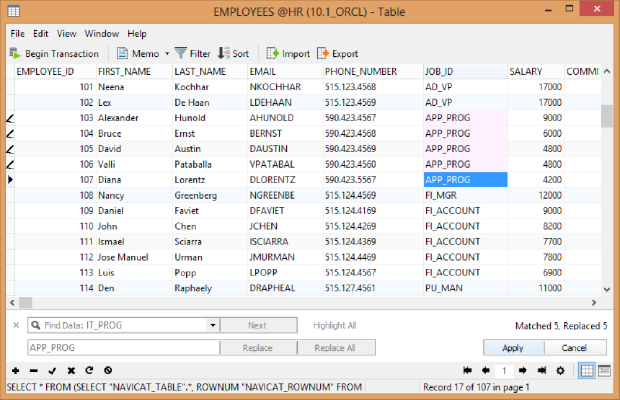Add a new record with plus icon
Viewport: 620px width, 400px height.
pos(15,370)
